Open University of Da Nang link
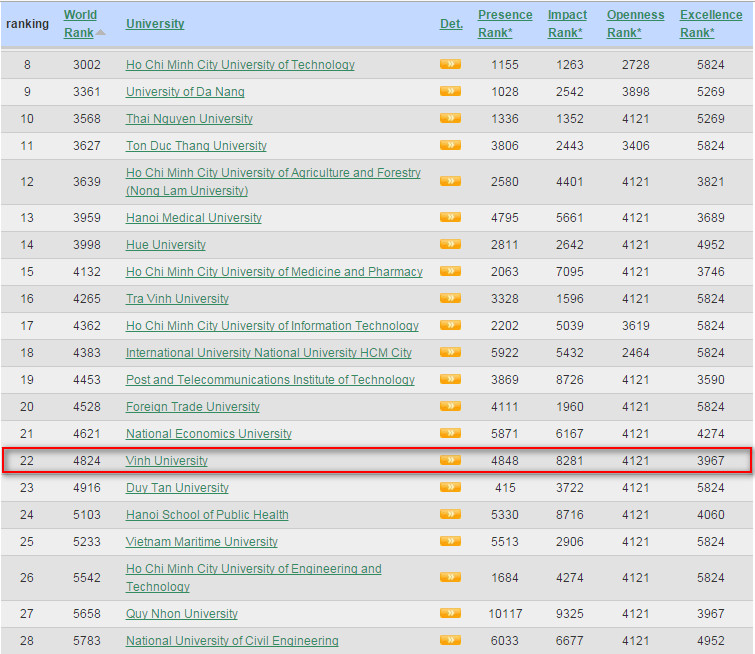This screenshot has height=654, width=755. pos(185,92)
